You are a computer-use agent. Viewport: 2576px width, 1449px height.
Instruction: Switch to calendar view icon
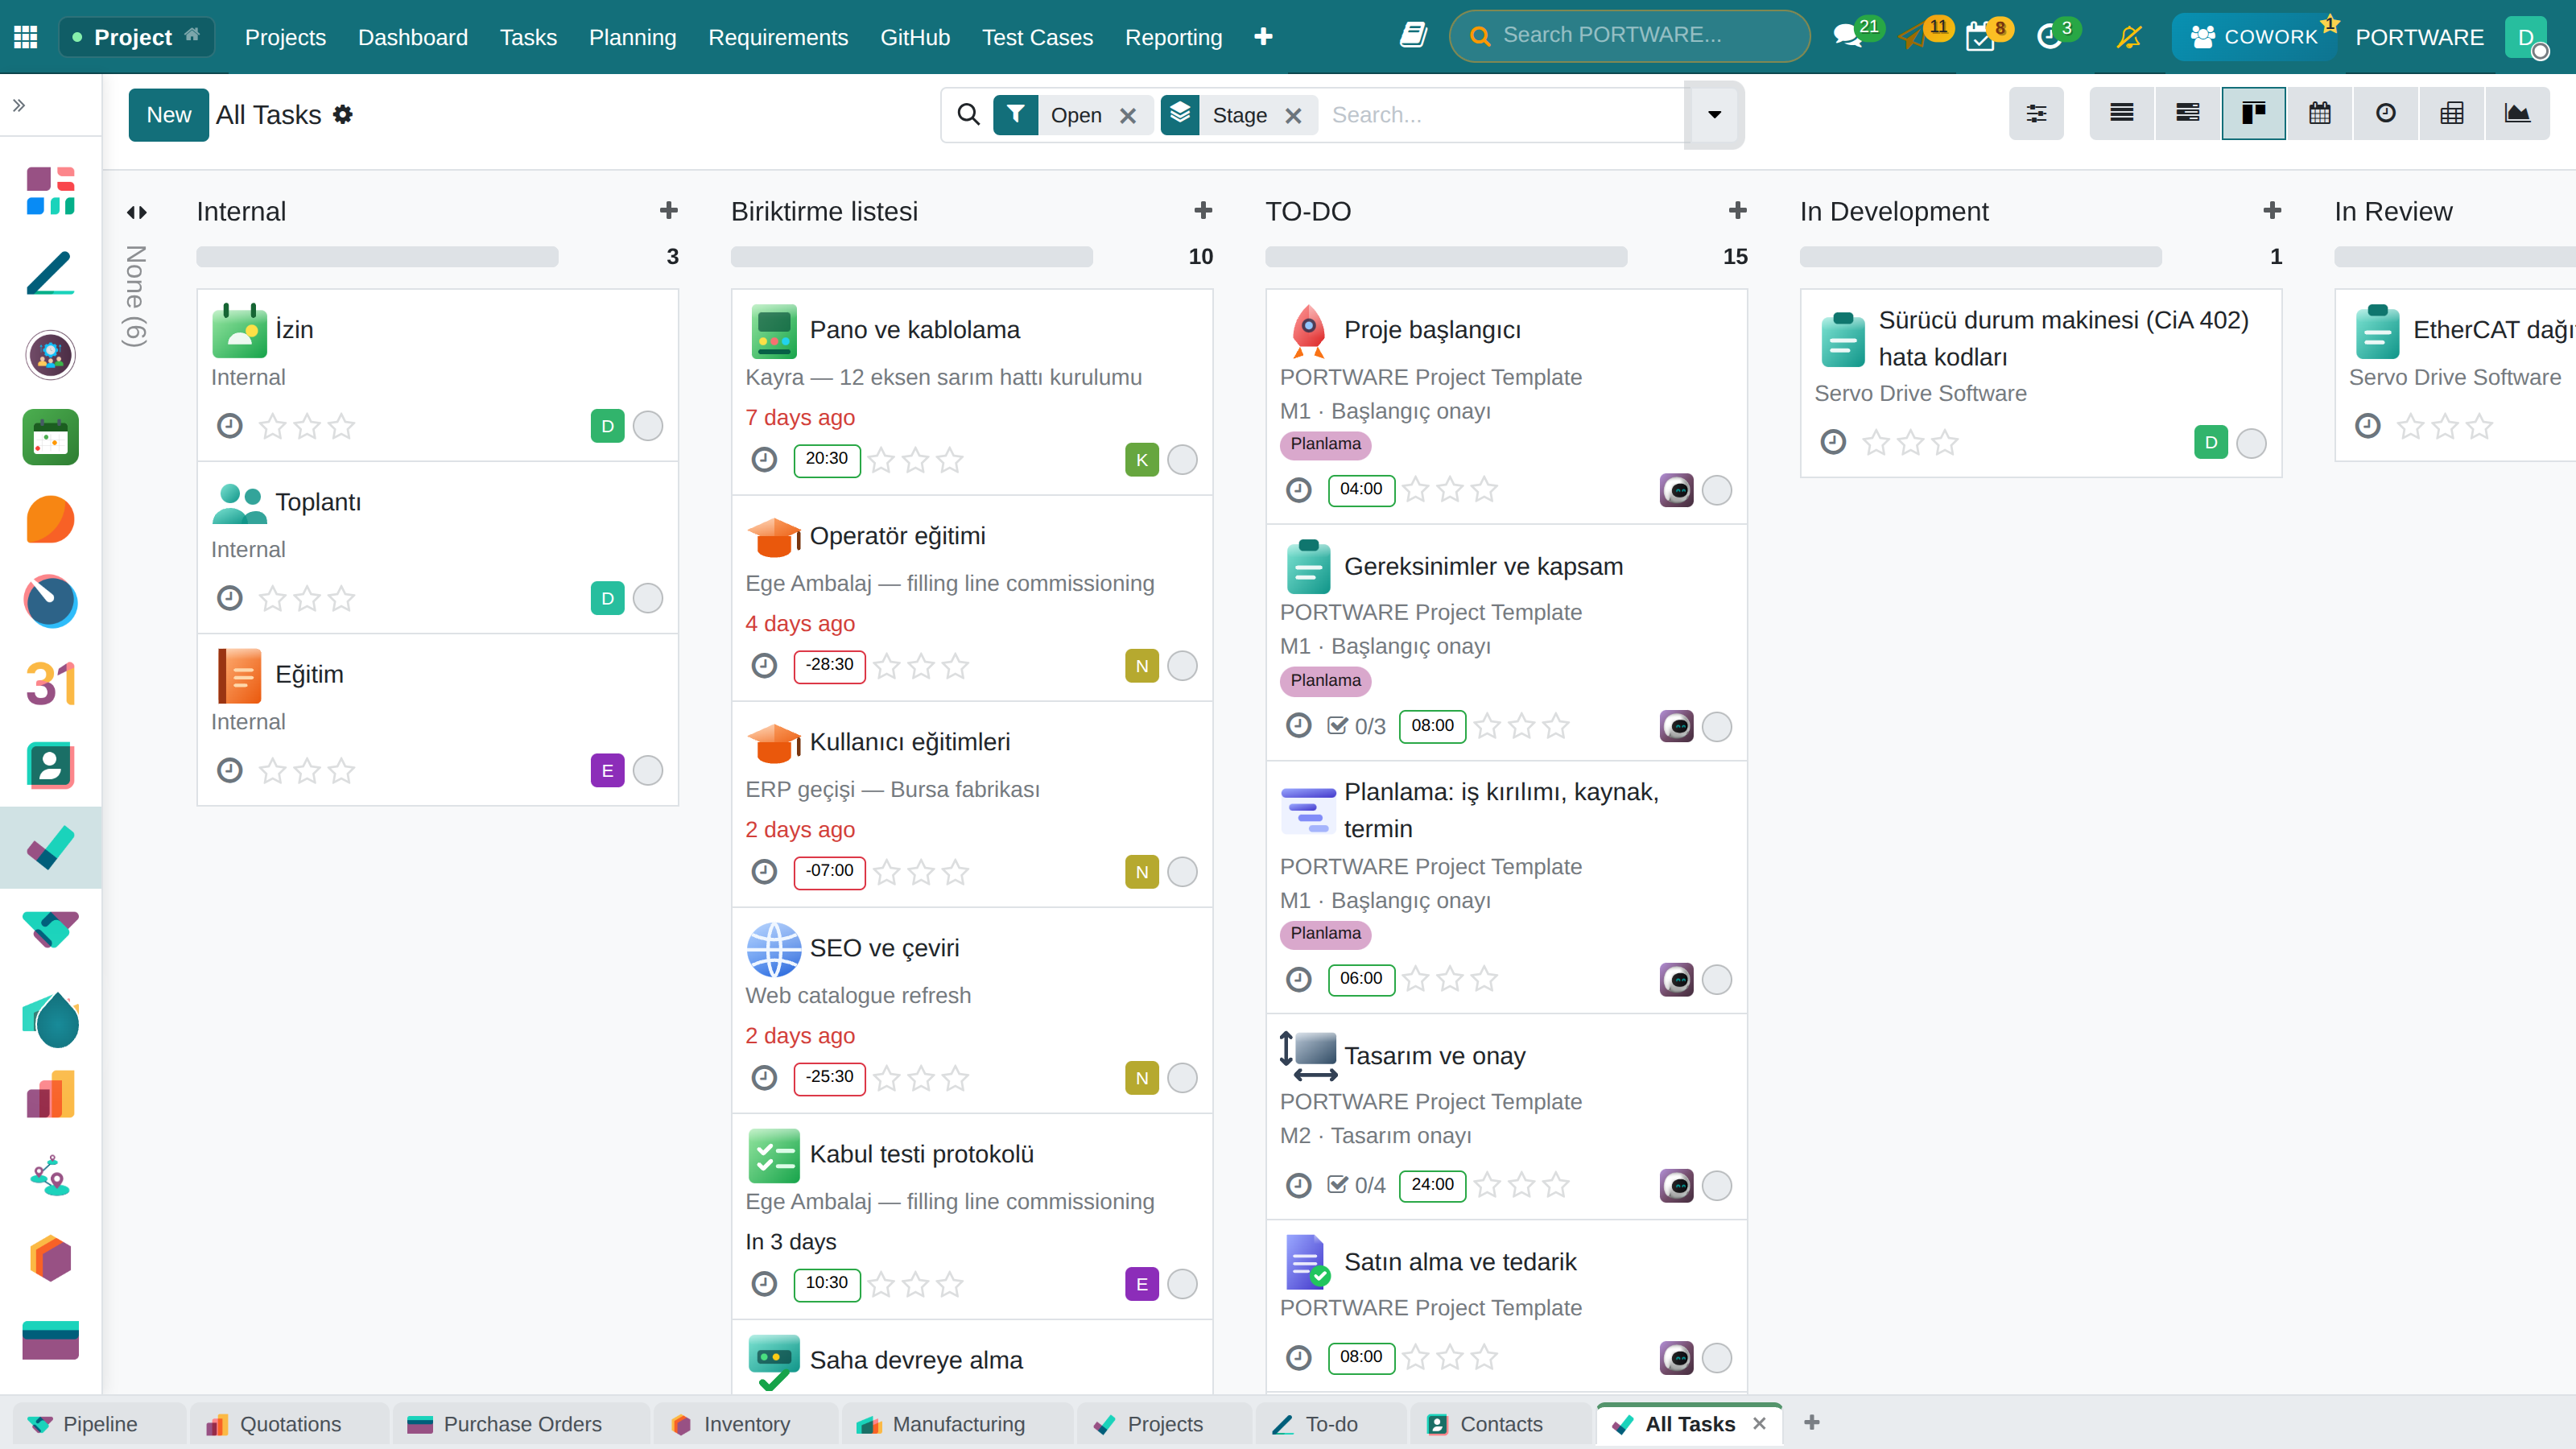[2319, 114]
